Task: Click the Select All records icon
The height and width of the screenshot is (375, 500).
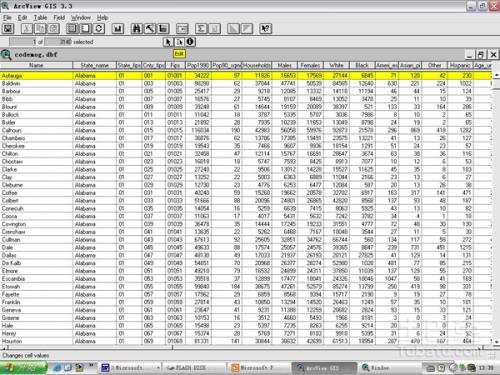Action: pyautogui.click(x=72, y=29)
